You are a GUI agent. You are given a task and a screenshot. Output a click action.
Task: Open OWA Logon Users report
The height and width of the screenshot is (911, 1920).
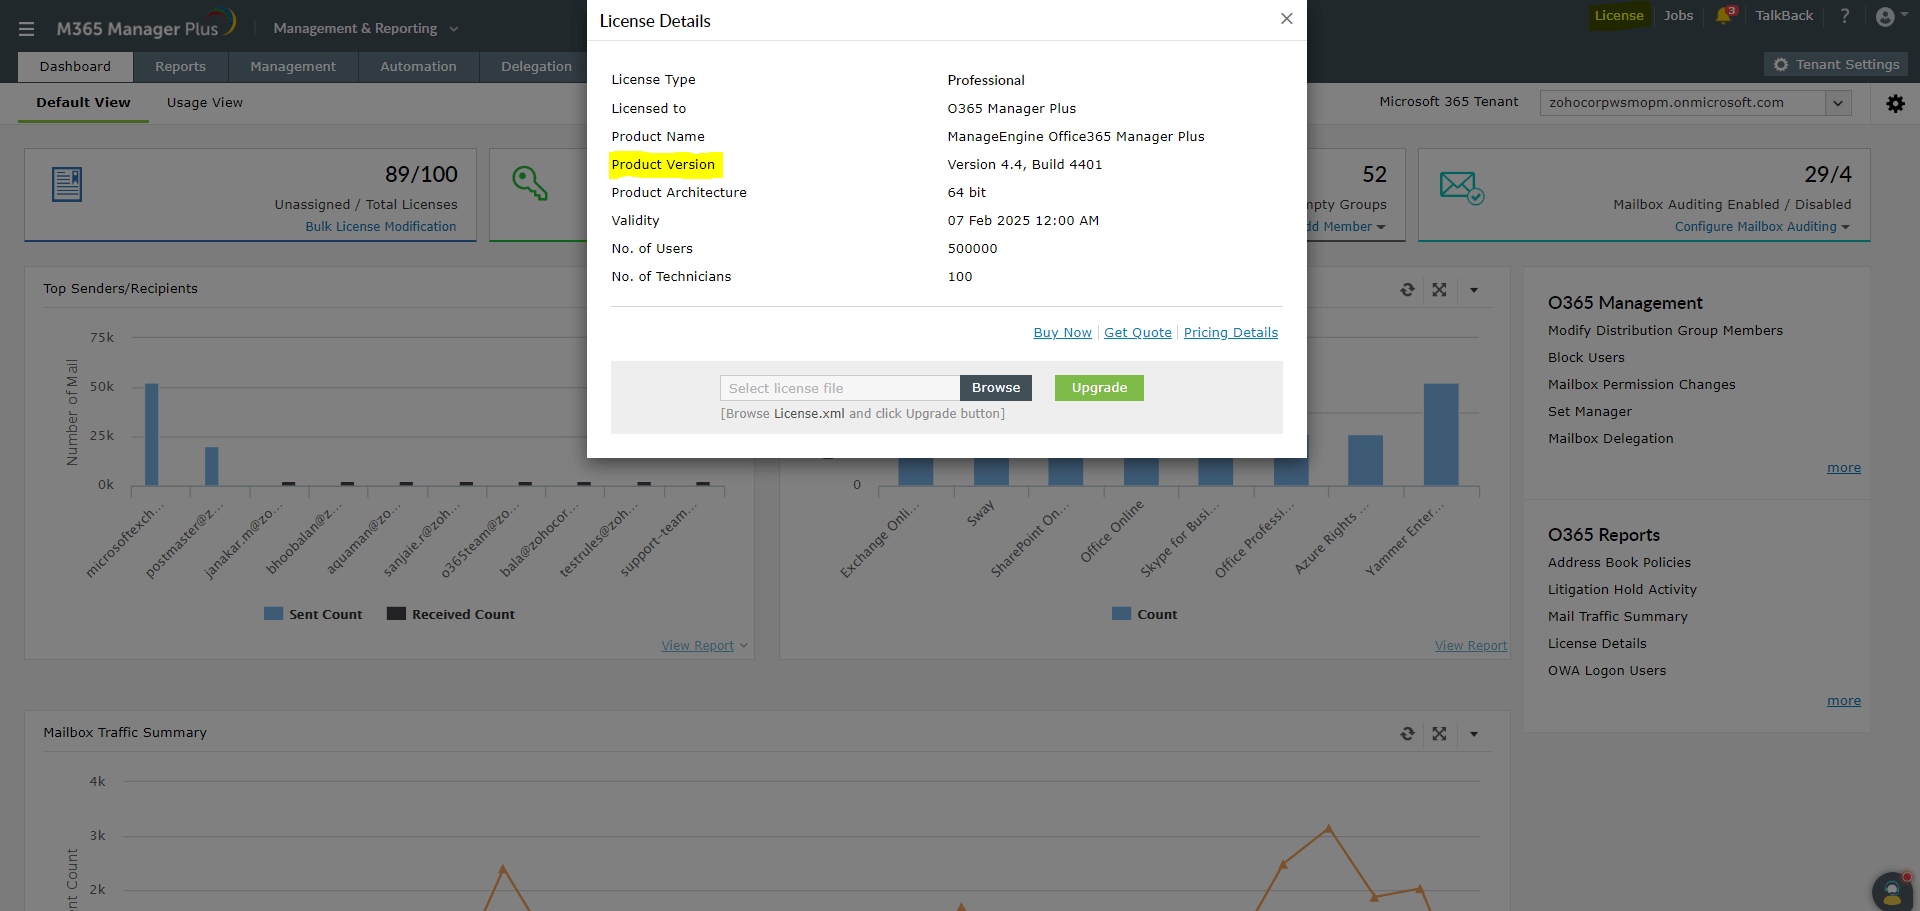[1607, 671]
